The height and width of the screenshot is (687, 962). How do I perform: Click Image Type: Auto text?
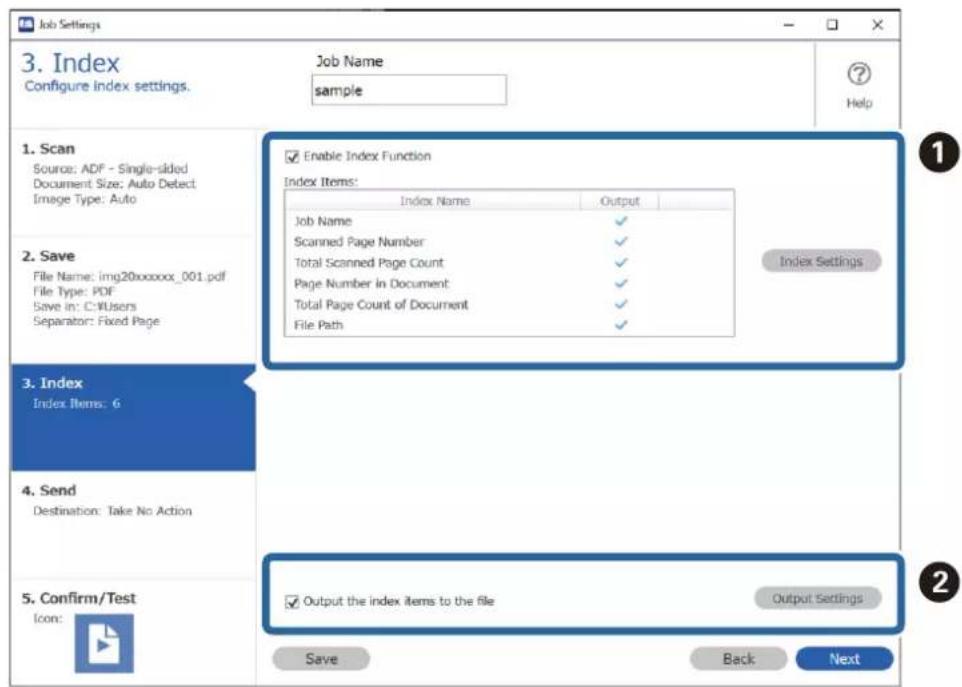pos(85,199)
